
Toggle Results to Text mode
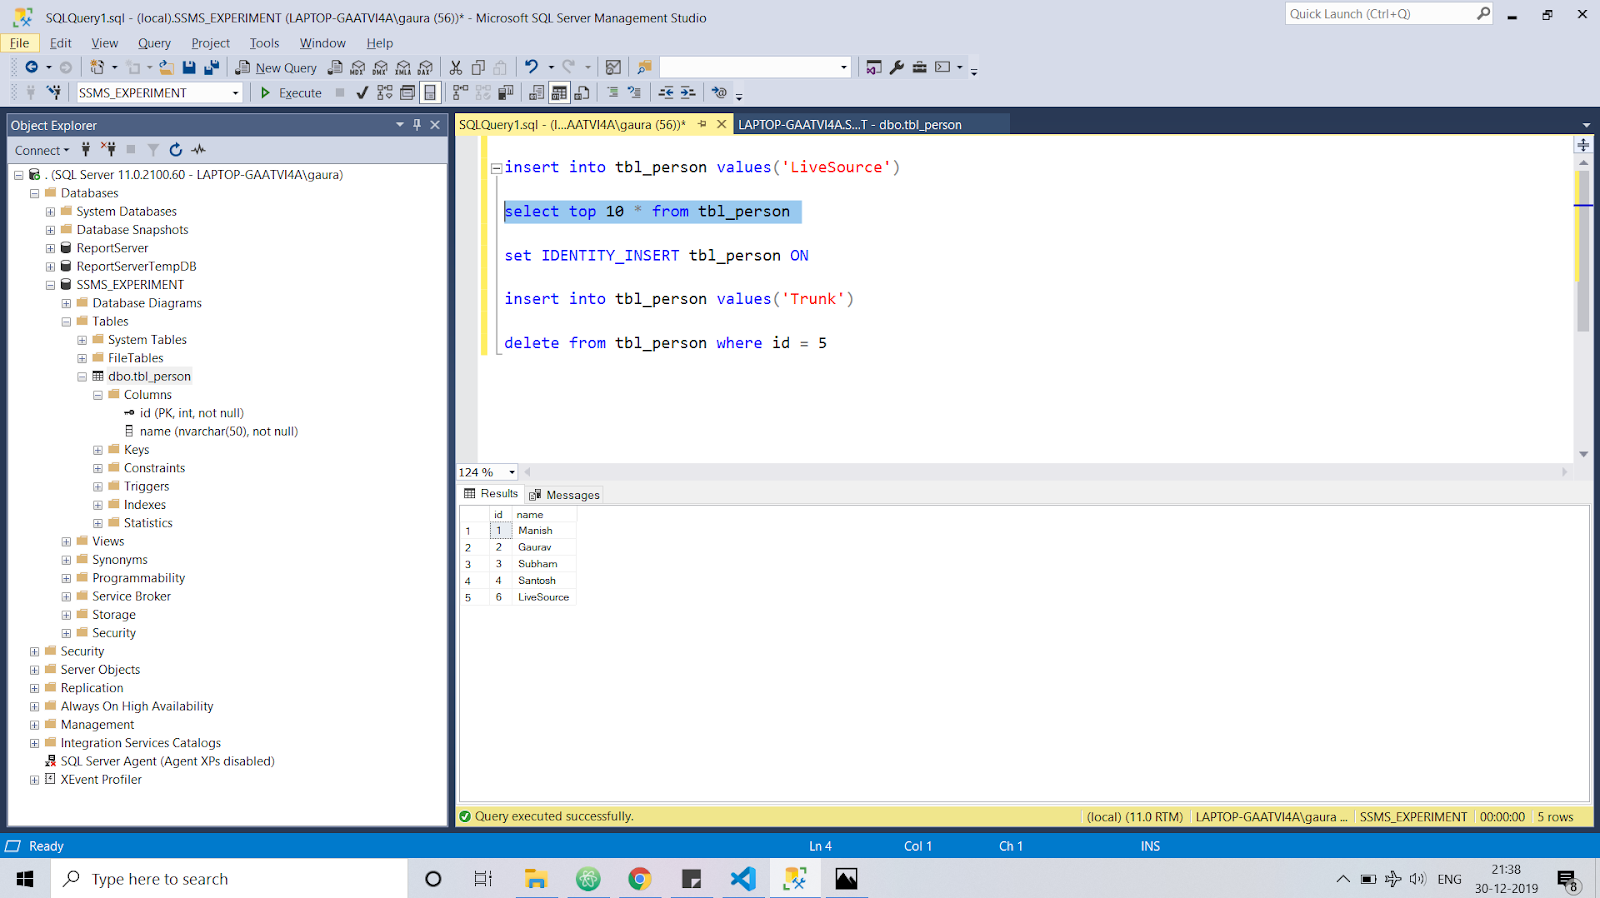click(537, 93)
